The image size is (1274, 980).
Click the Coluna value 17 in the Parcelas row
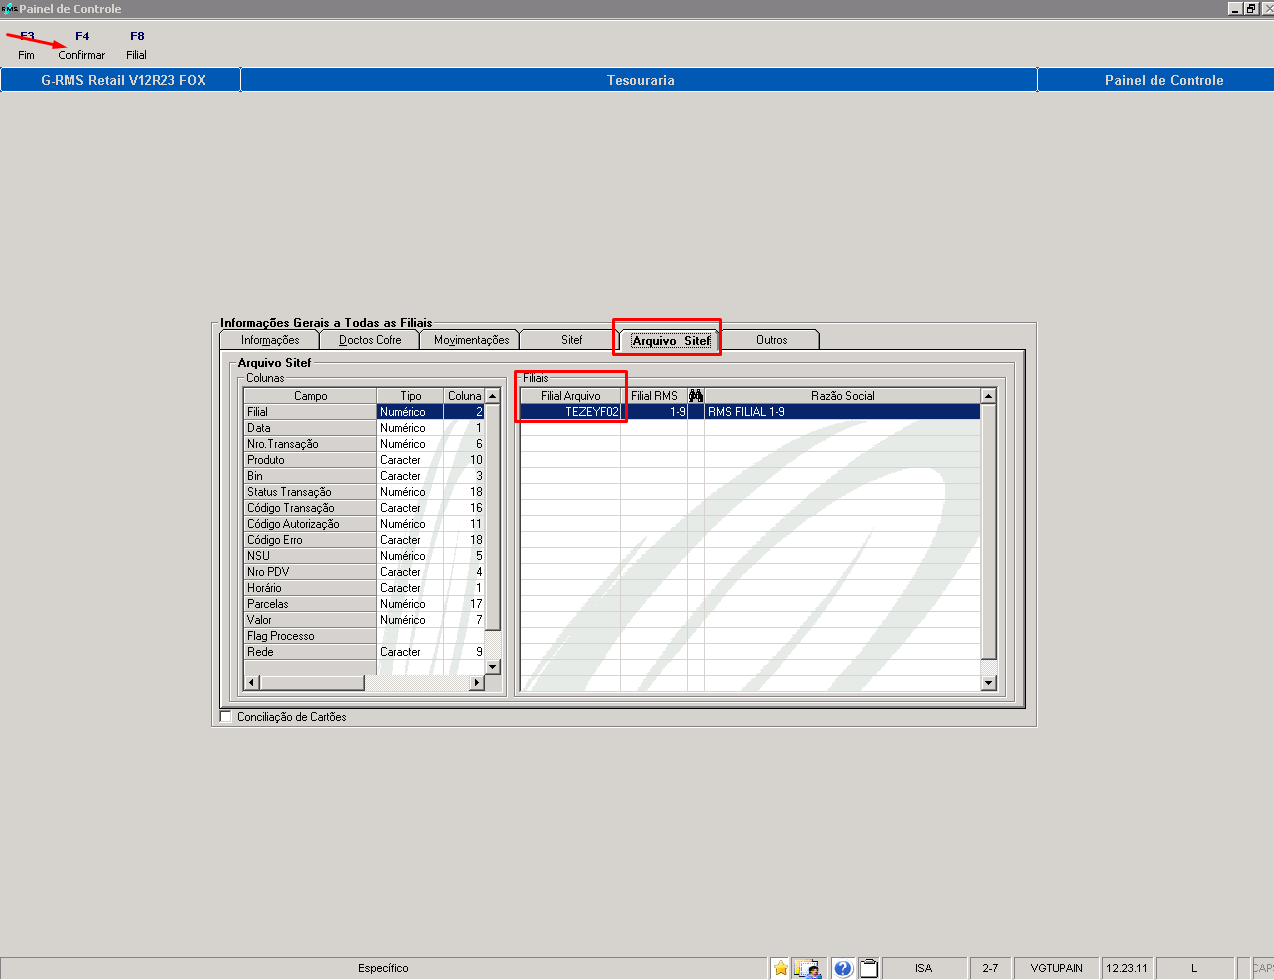click(464, 604)
